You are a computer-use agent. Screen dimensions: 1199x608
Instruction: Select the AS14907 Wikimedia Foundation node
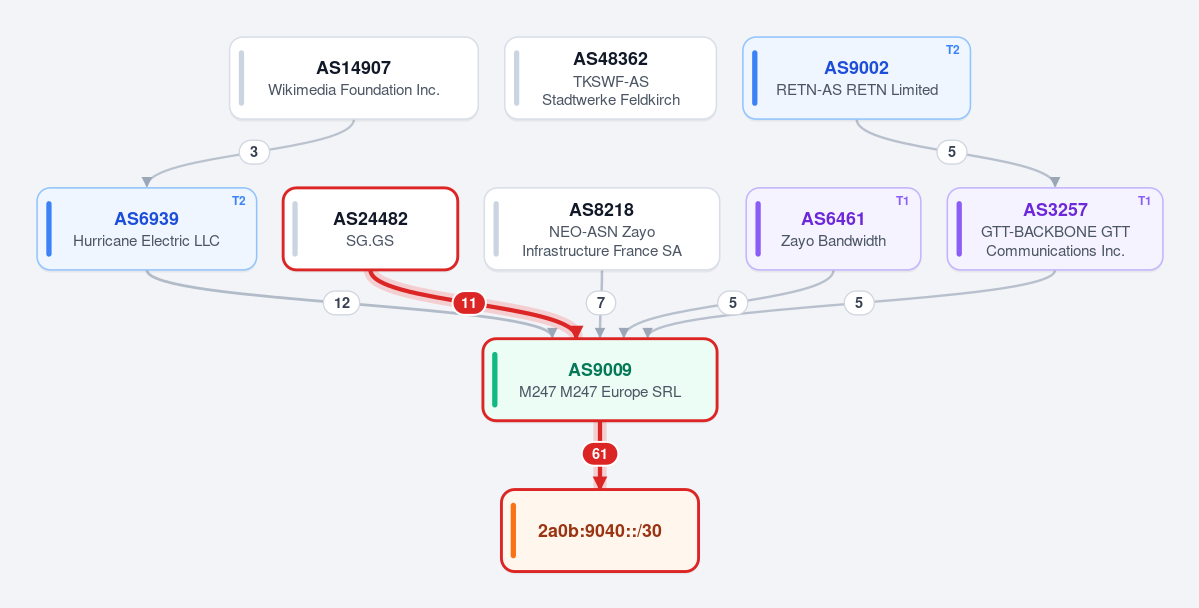pos(354,78)
